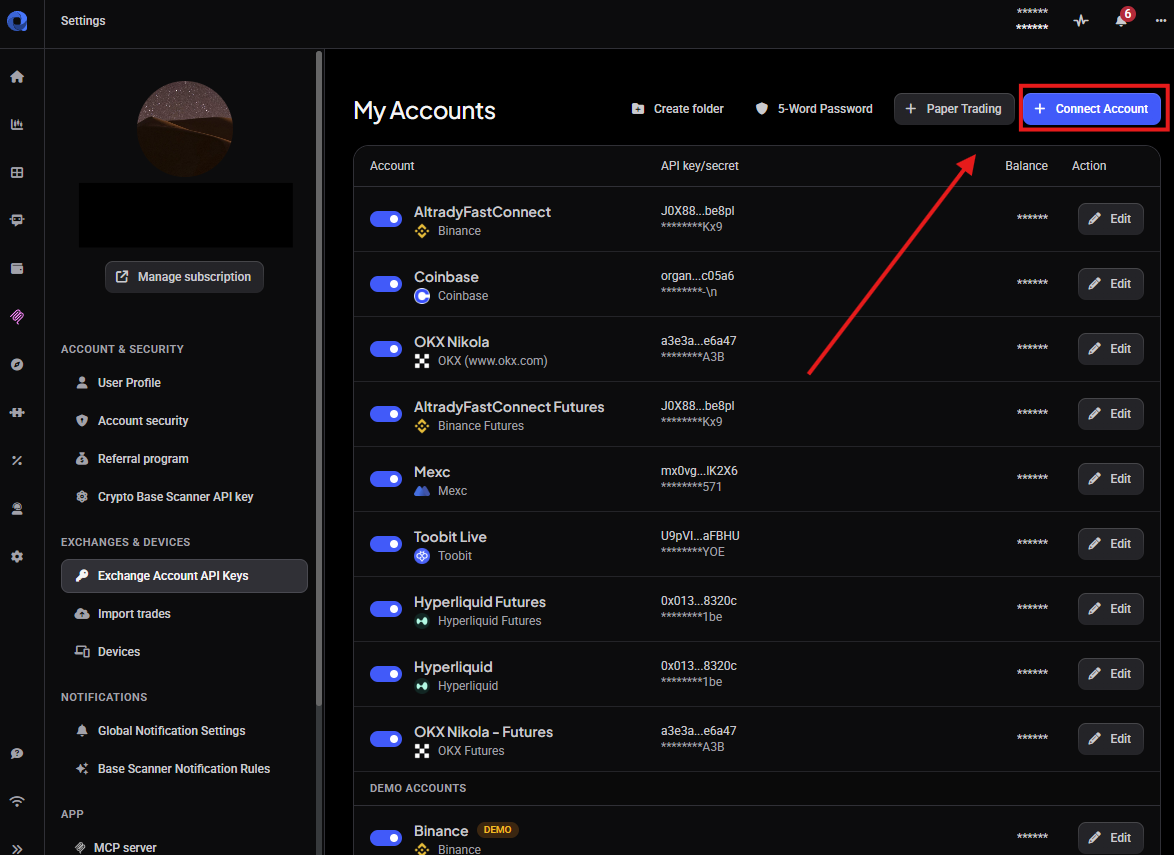Viewport: 1174px width, 855px height.
Task: Toggle the Hyperliquid Futures account switch
Action: point(386,609)
